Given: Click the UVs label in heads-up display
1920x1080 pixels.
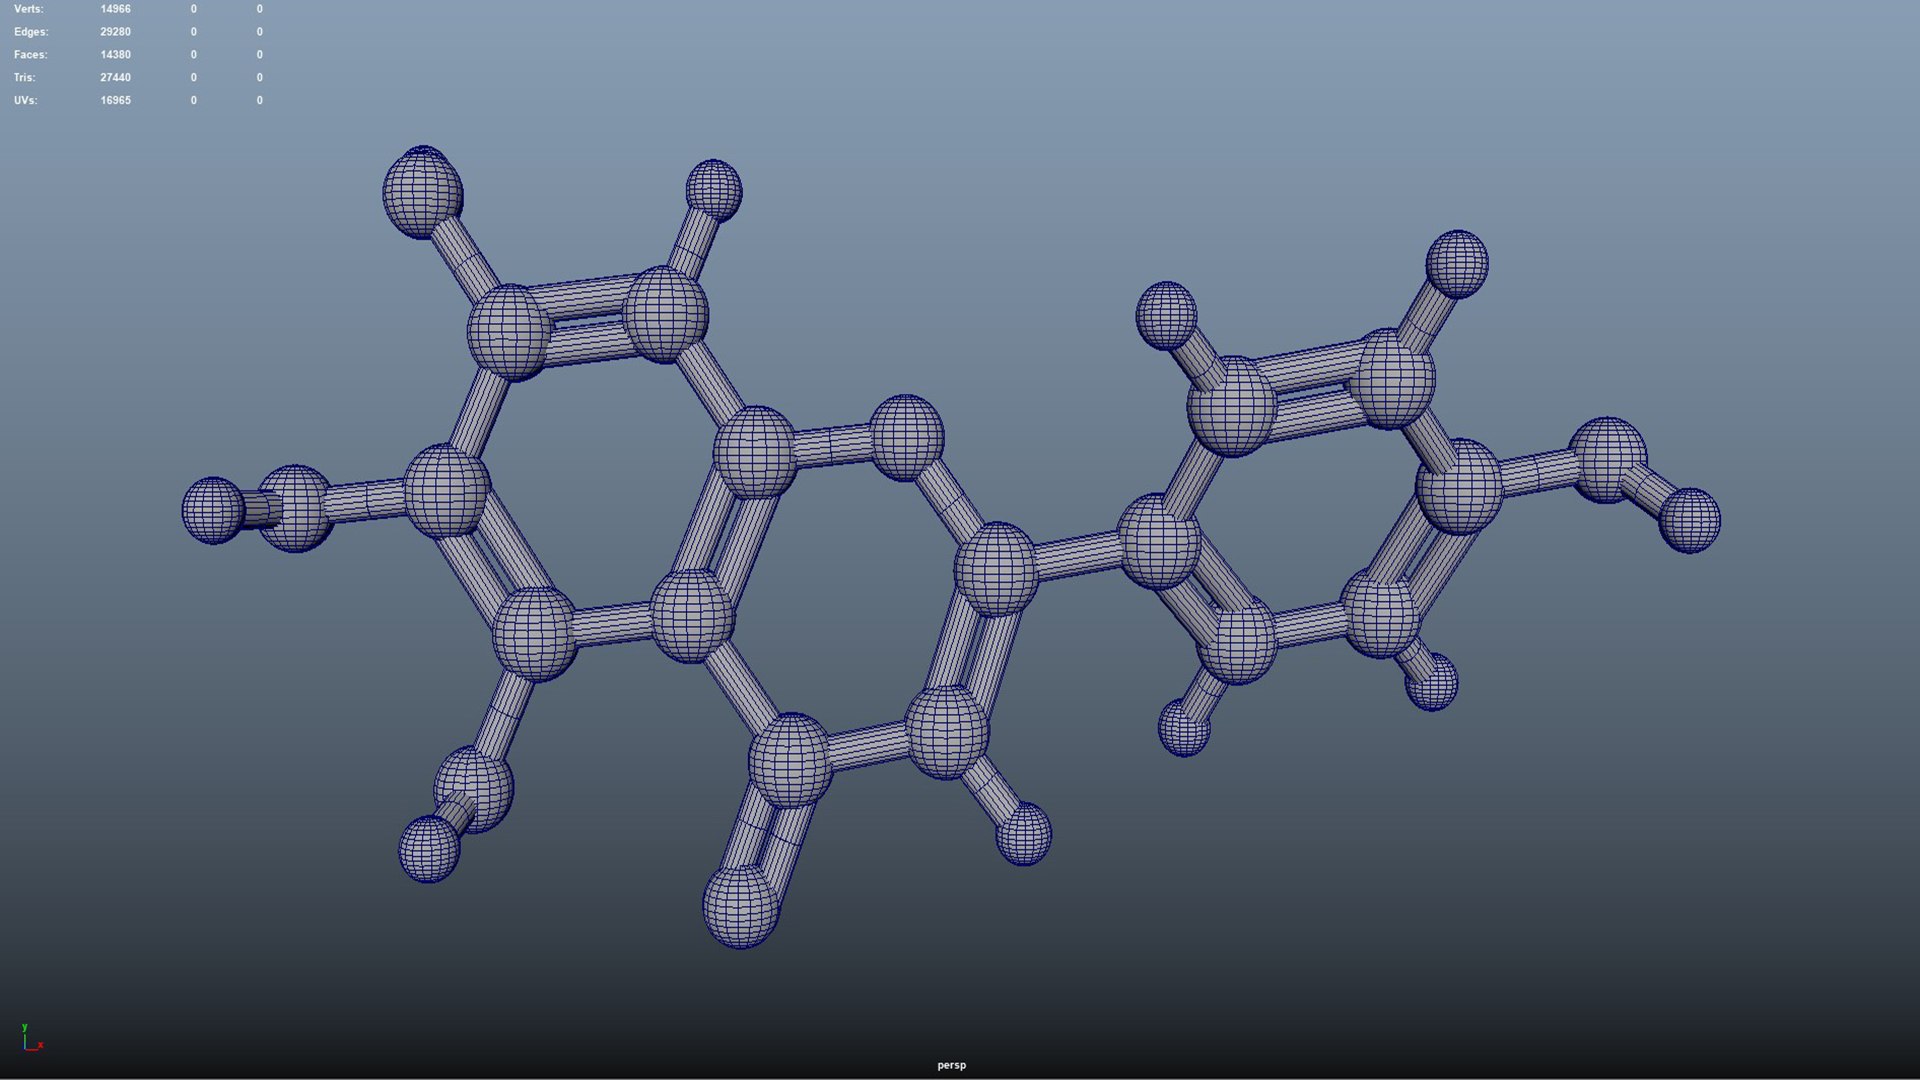Looking at the screenshot, I should click(25, 101).
